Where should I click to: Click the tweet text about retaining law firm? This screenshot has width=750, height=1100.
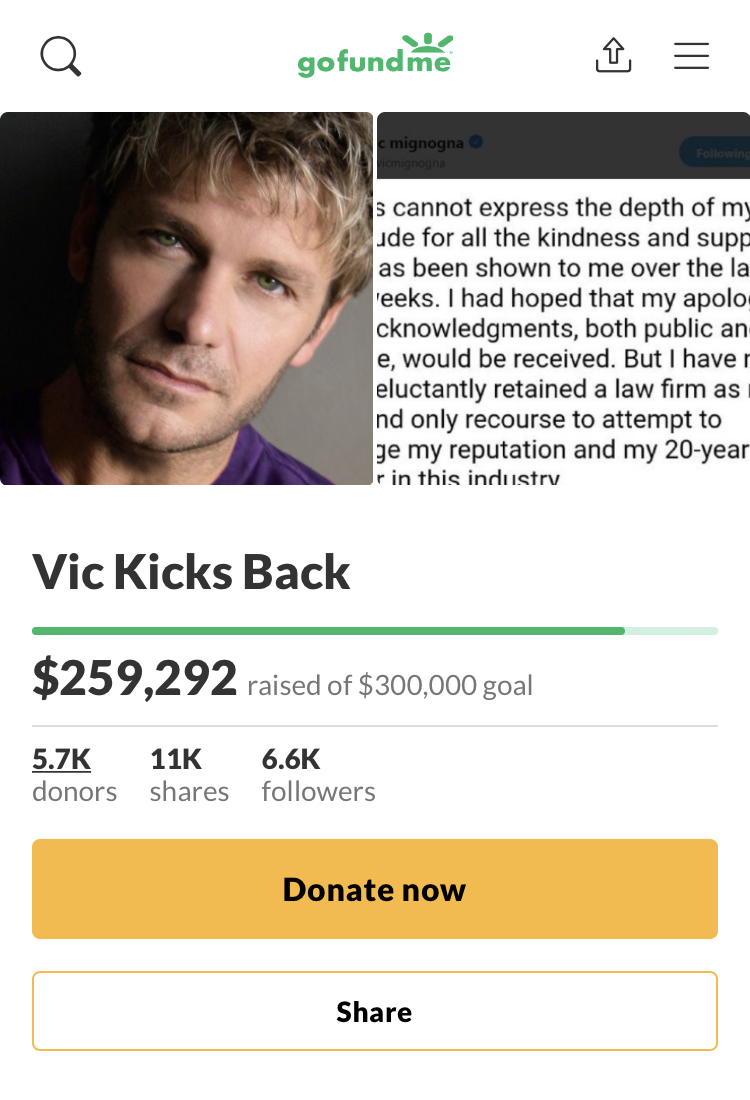coord(558,389)
